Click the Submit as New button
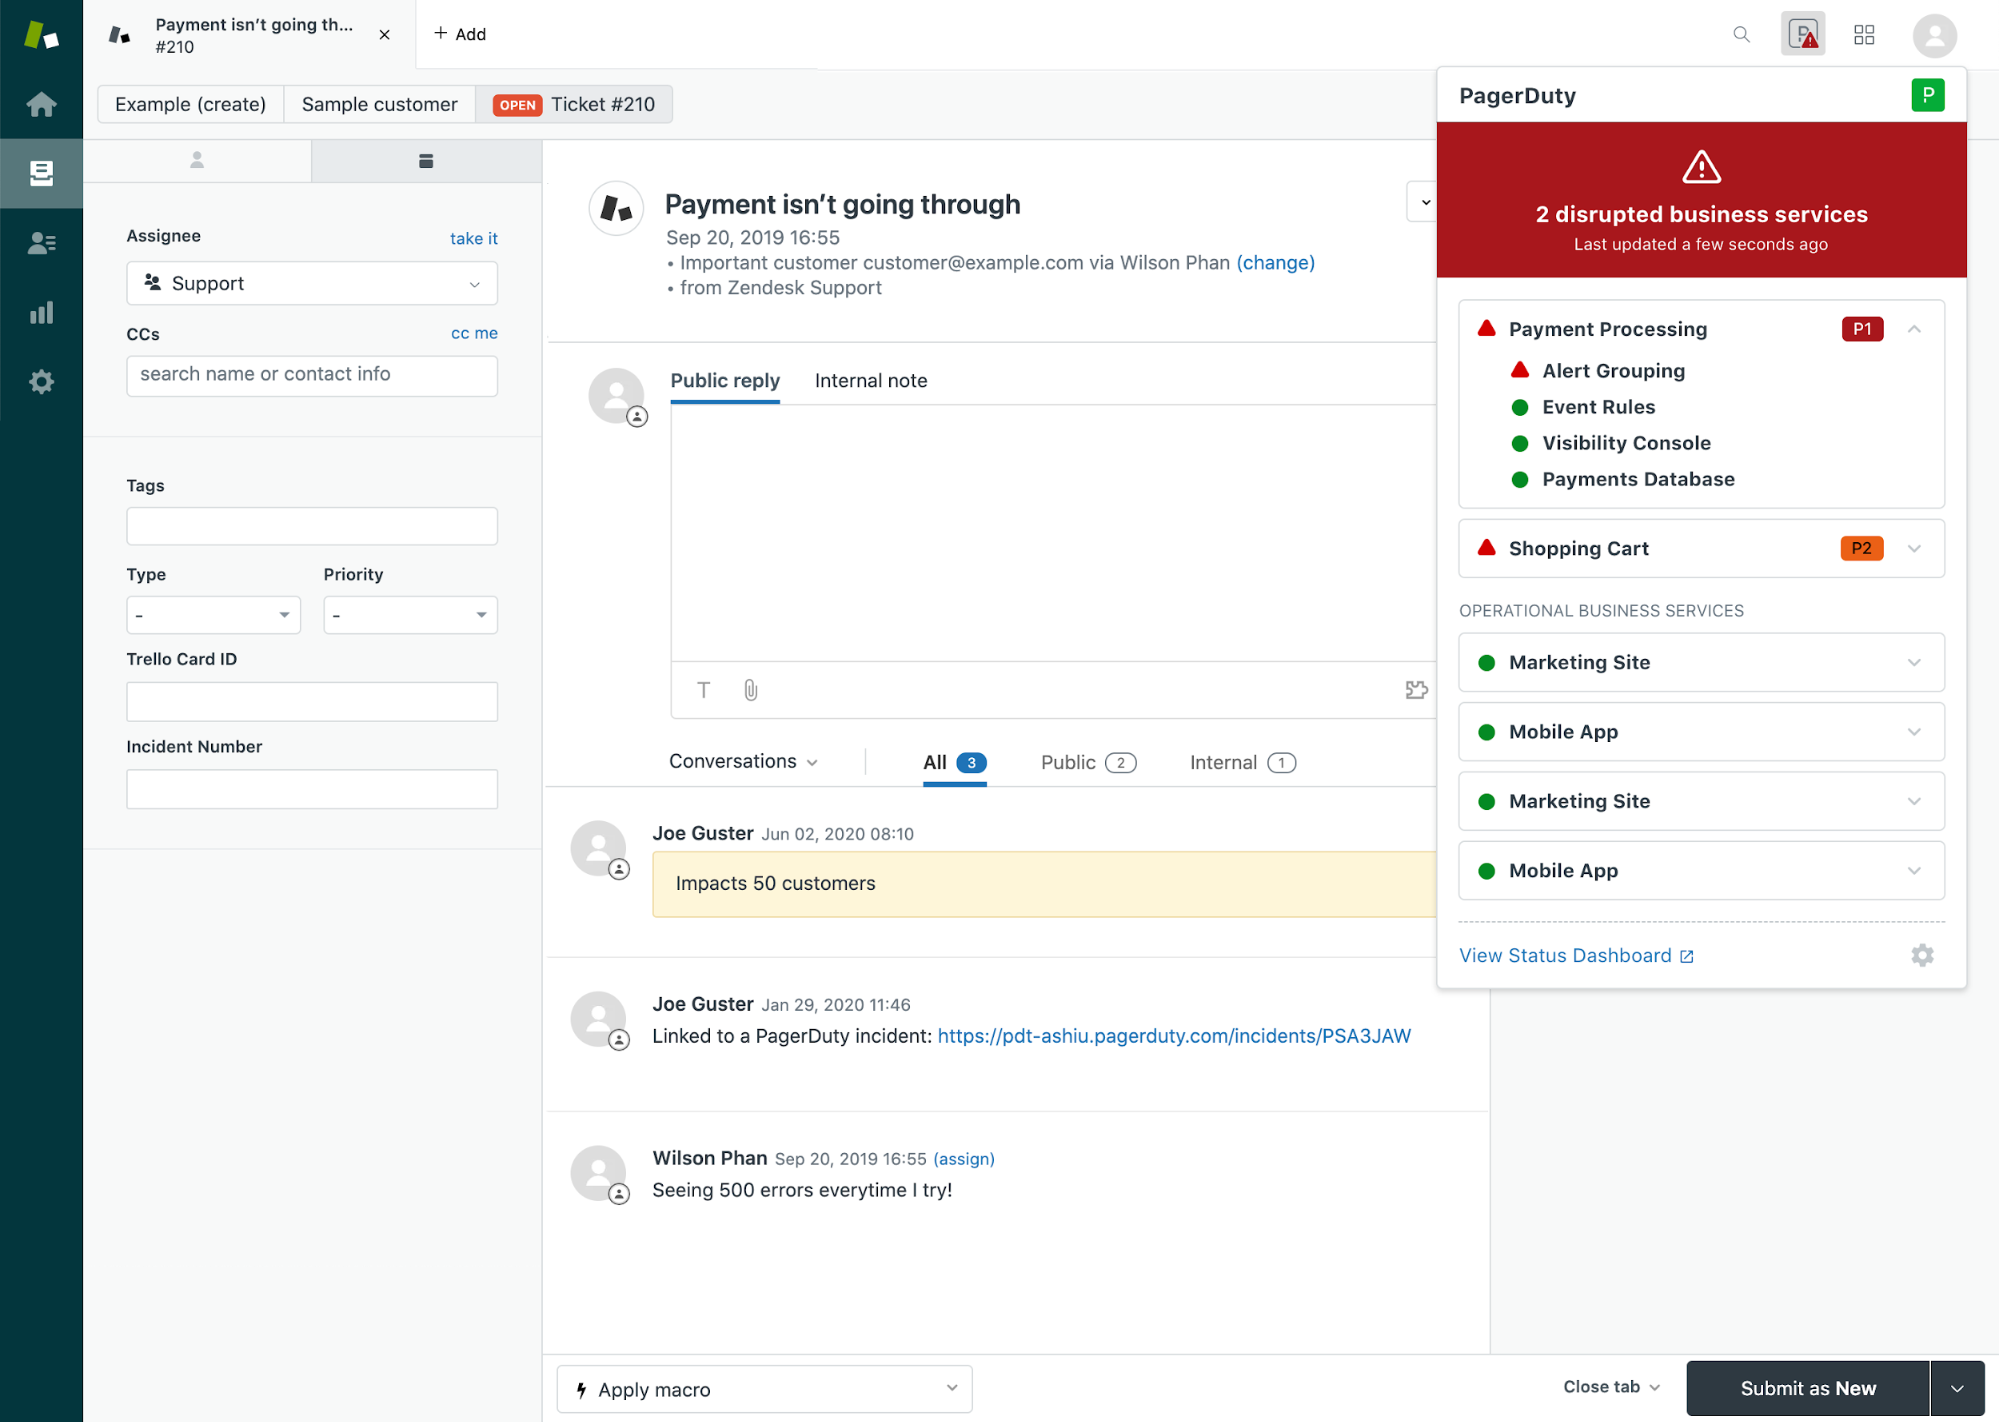 tap(1807, 1388)
